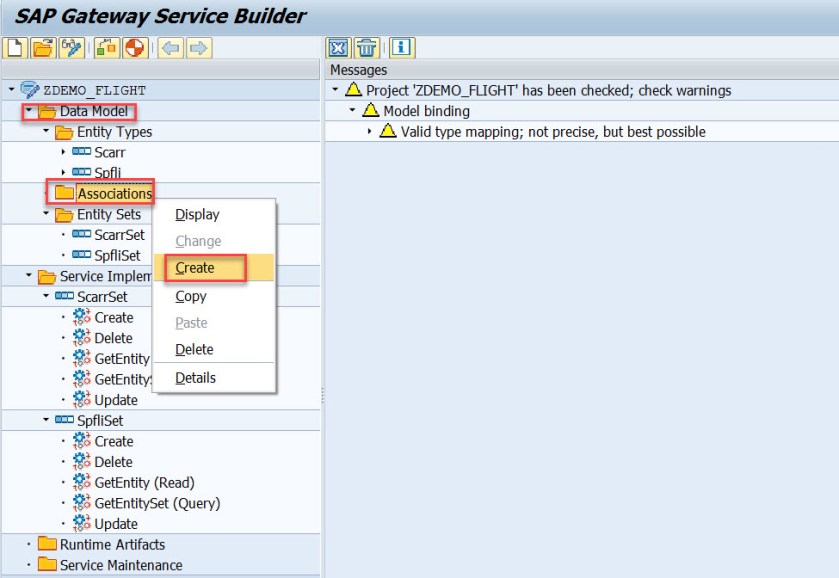Click the Create Project toolbar icon
This screenshot has width=839, height=578.
pos(15,48)
